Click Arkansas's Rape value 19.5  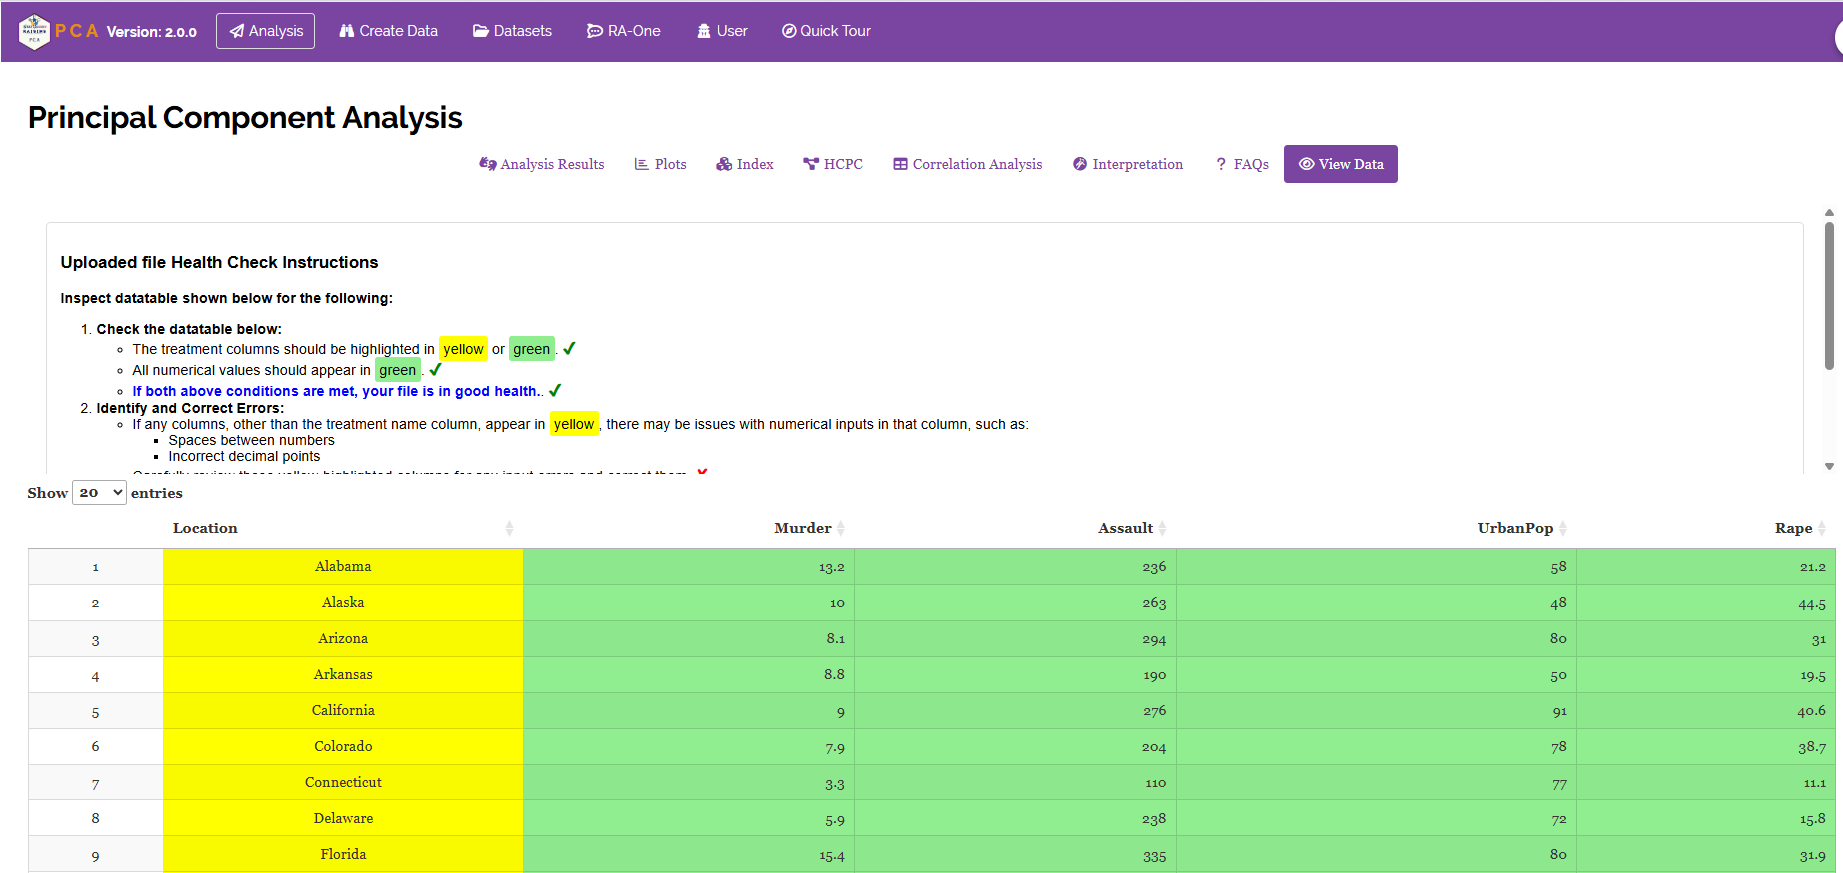1813,675
